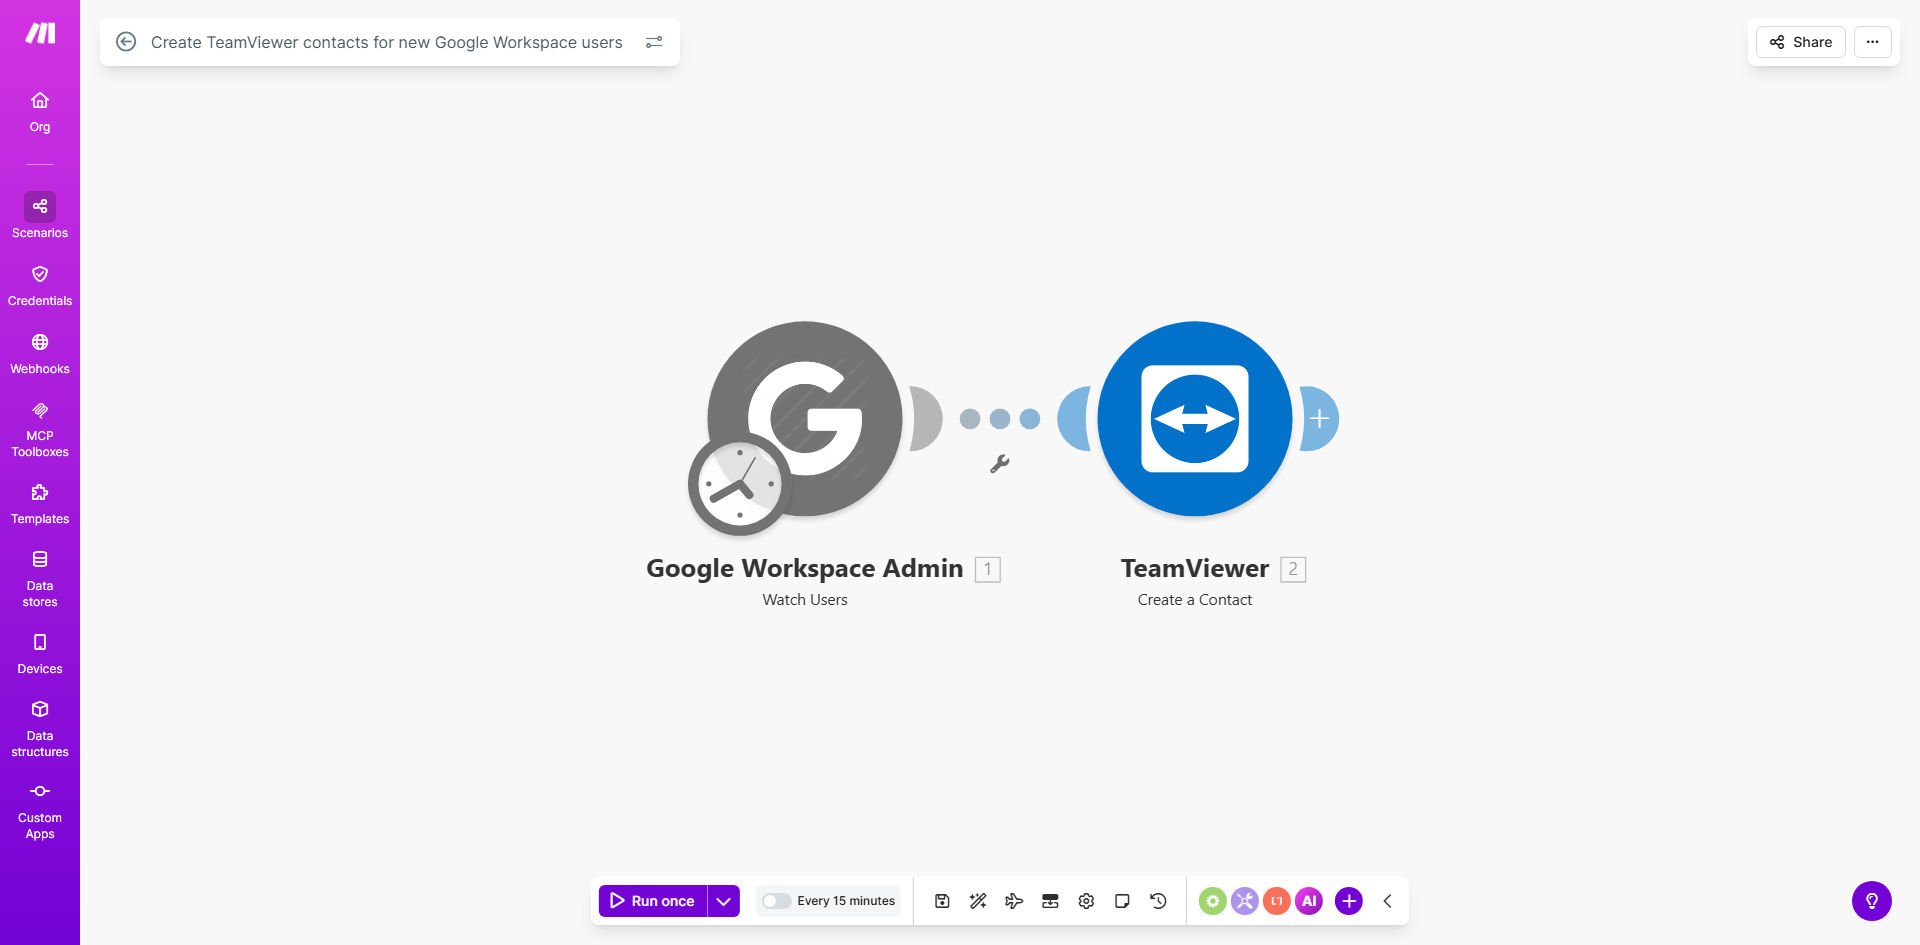Click the magic wand auto-align icon
The height and width of the screenshot is (945, 1920).
click(978, 901)
